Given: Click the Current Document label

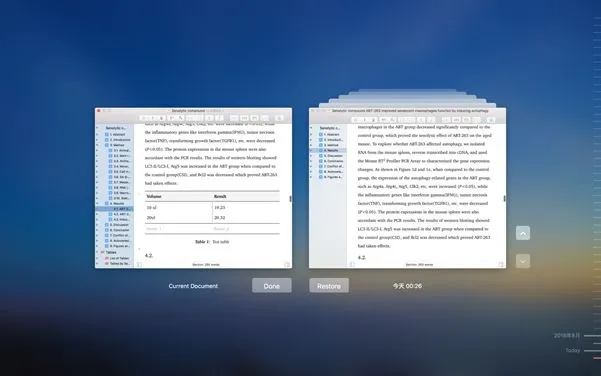Looking at the screenshot, I should (x=193, y=286).
